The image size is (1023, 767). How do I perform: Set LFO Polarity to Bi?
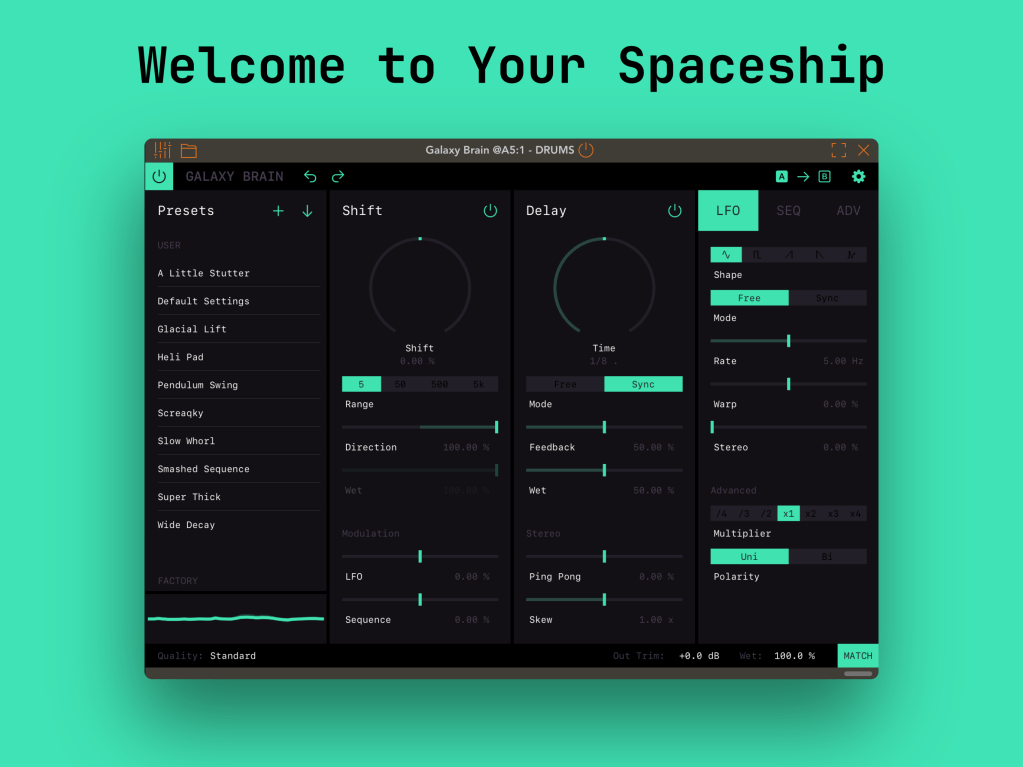[827, 557]
